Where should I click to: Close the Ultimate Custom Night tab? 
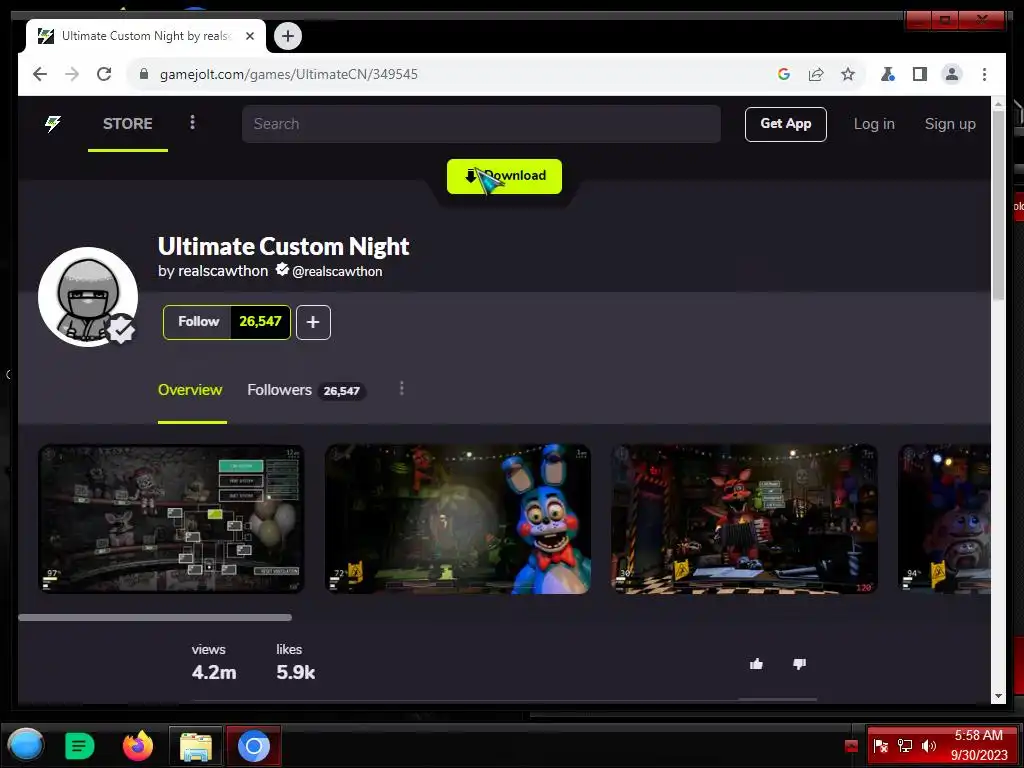click(249, 36)
